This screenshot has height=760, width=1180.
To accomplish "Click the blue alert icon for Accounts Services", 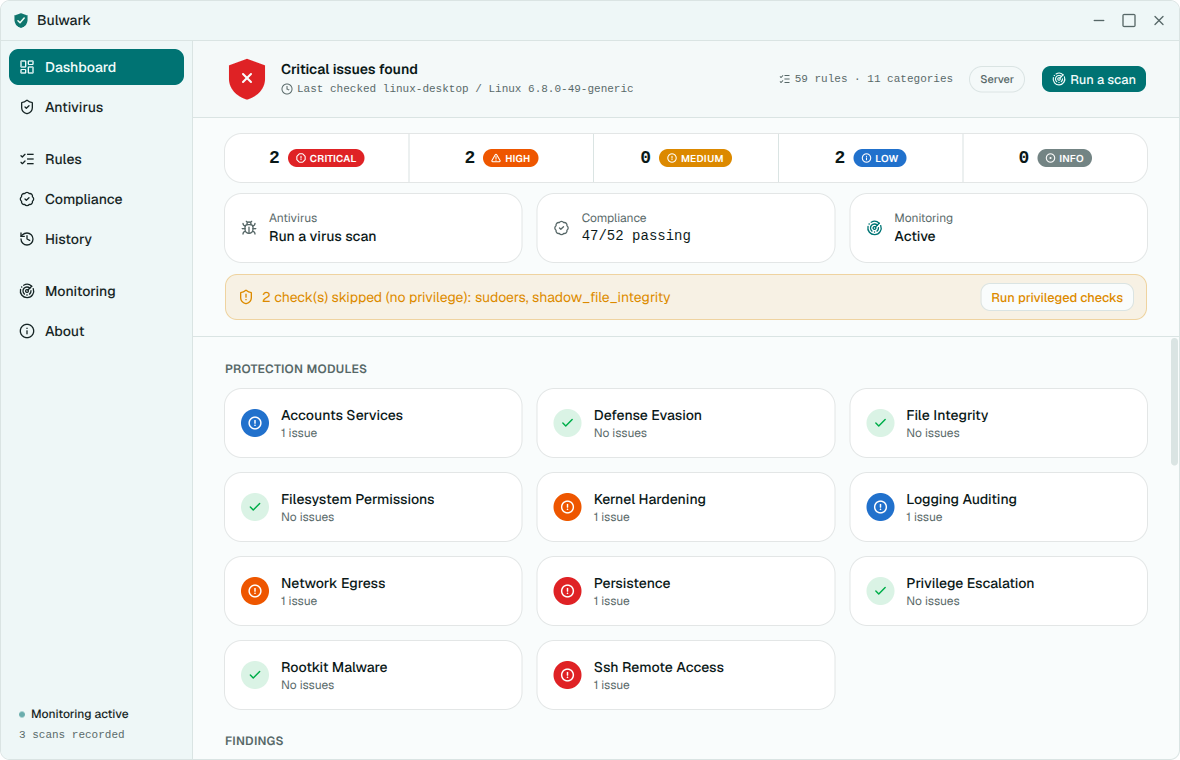I will click(255, 423).
